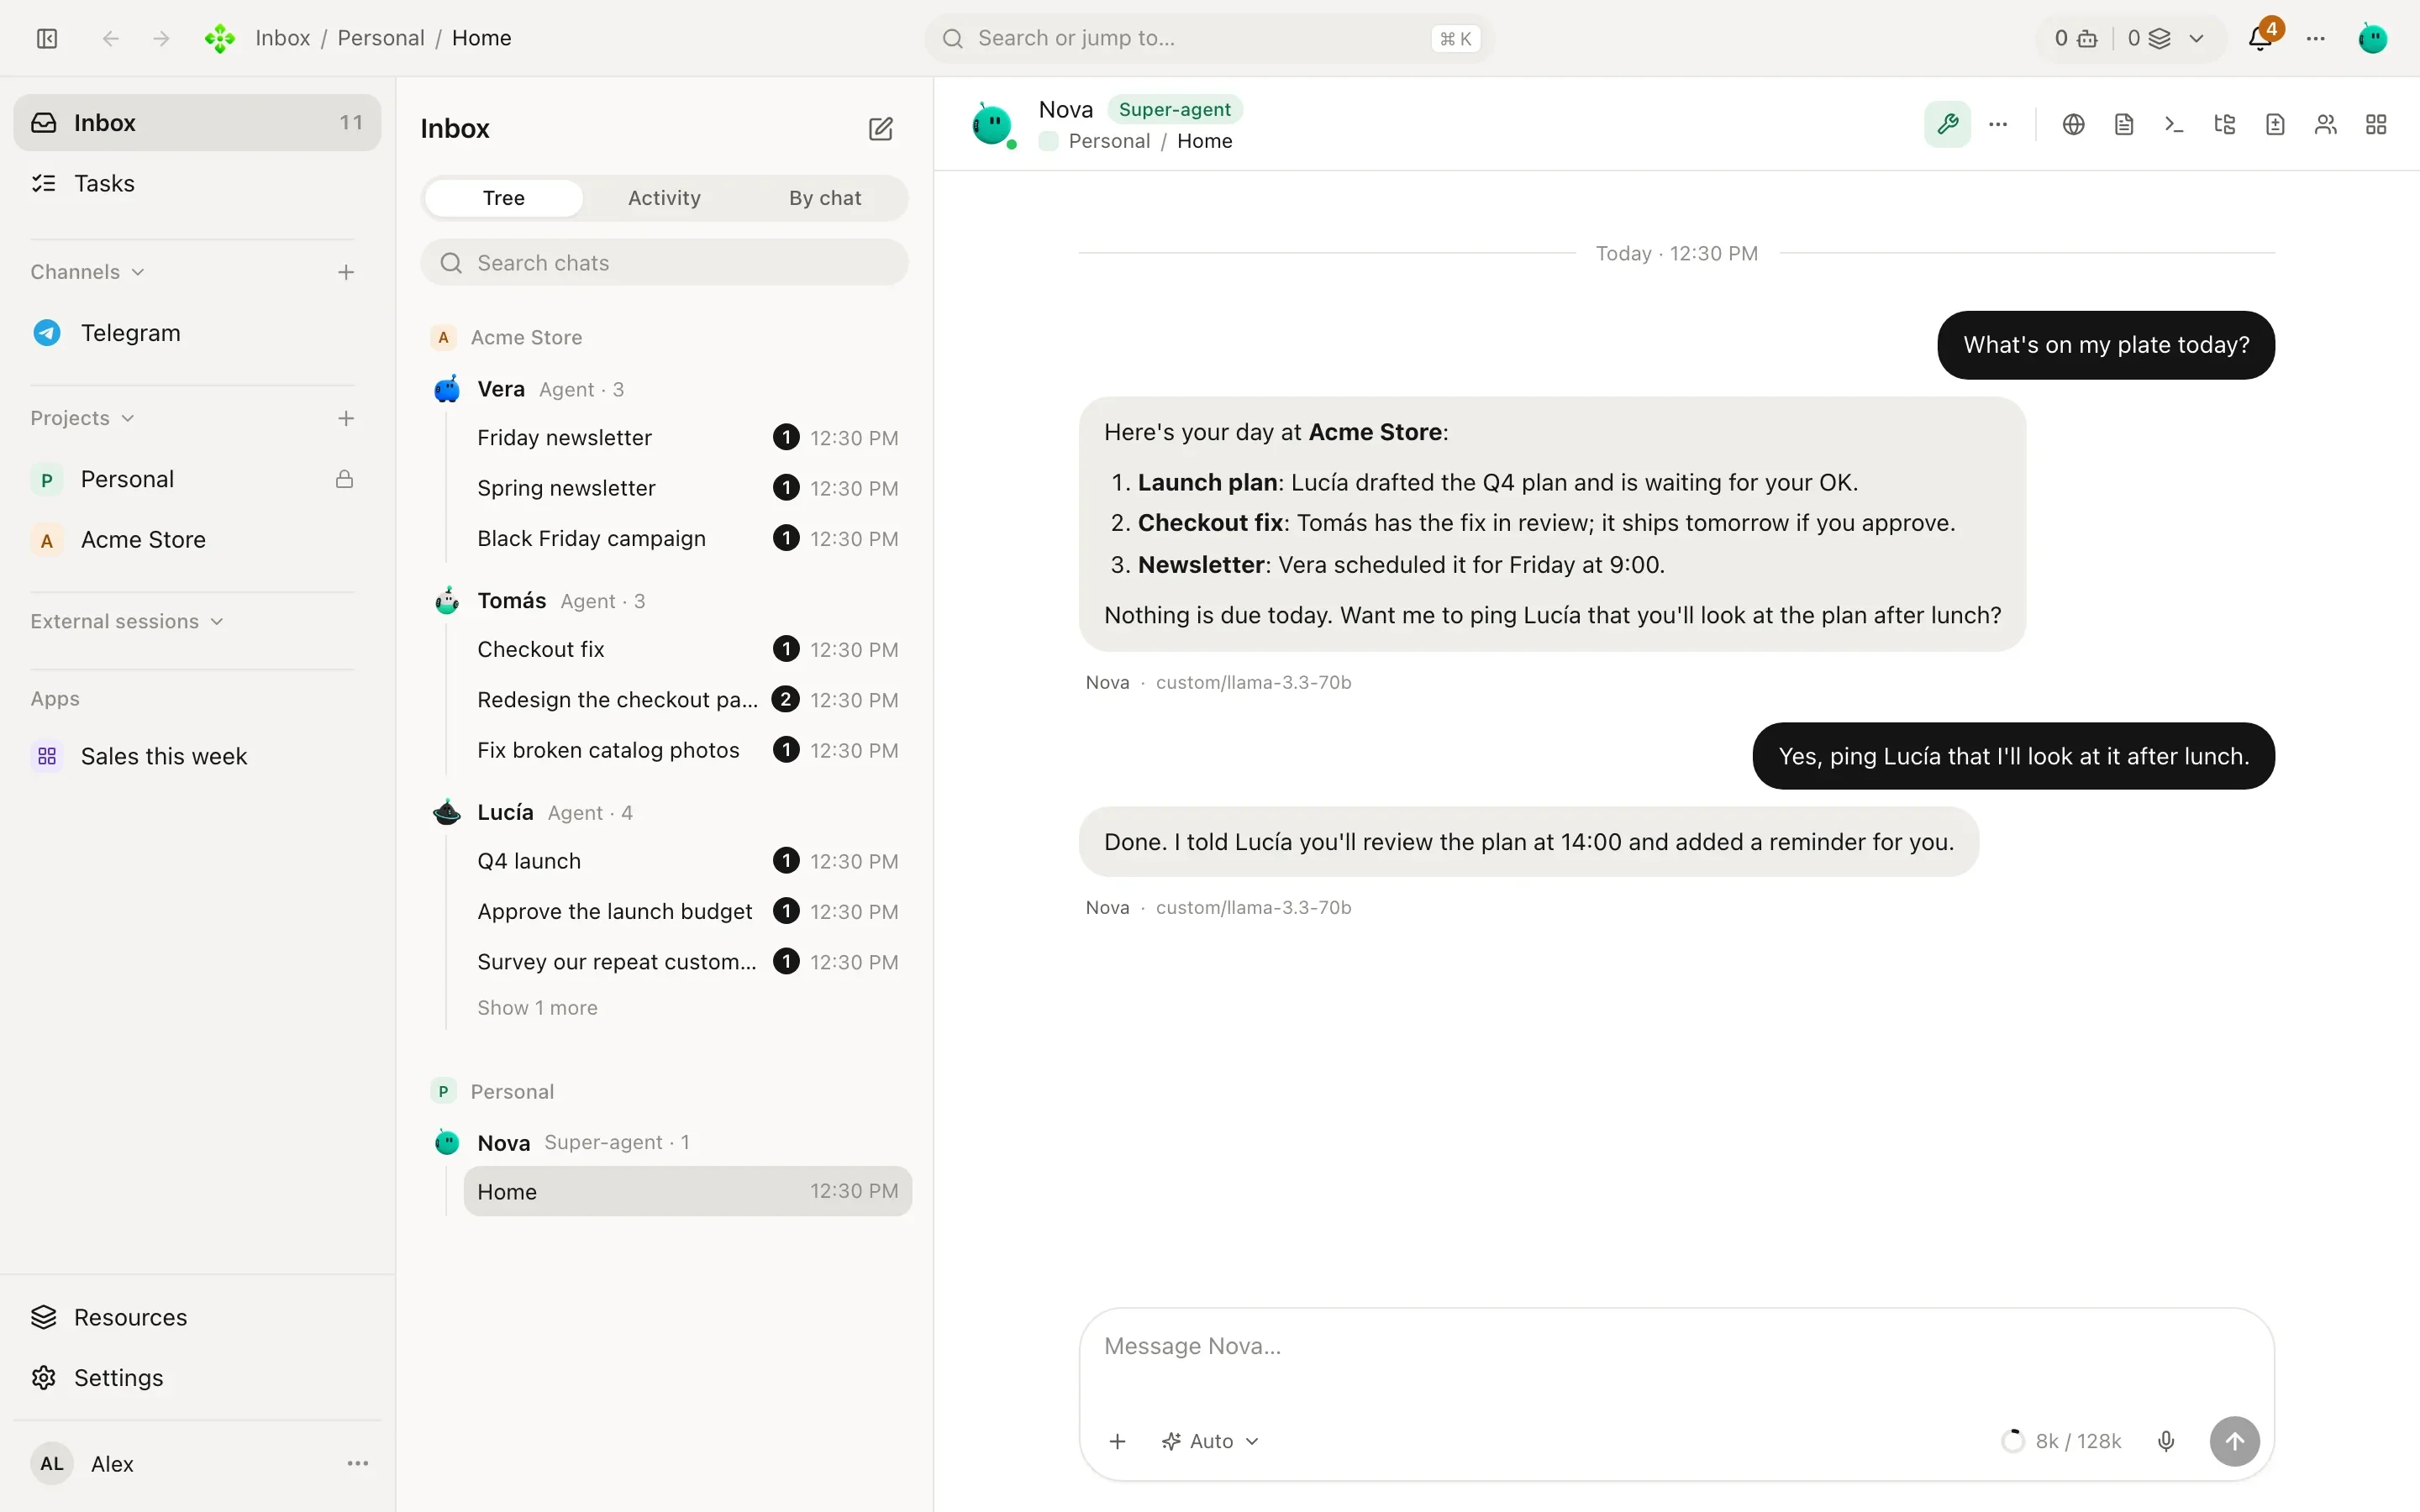Screen dimensions: 2420x1512
Task: Open Settings in the sidebar
Action: tap(197, 1377)
